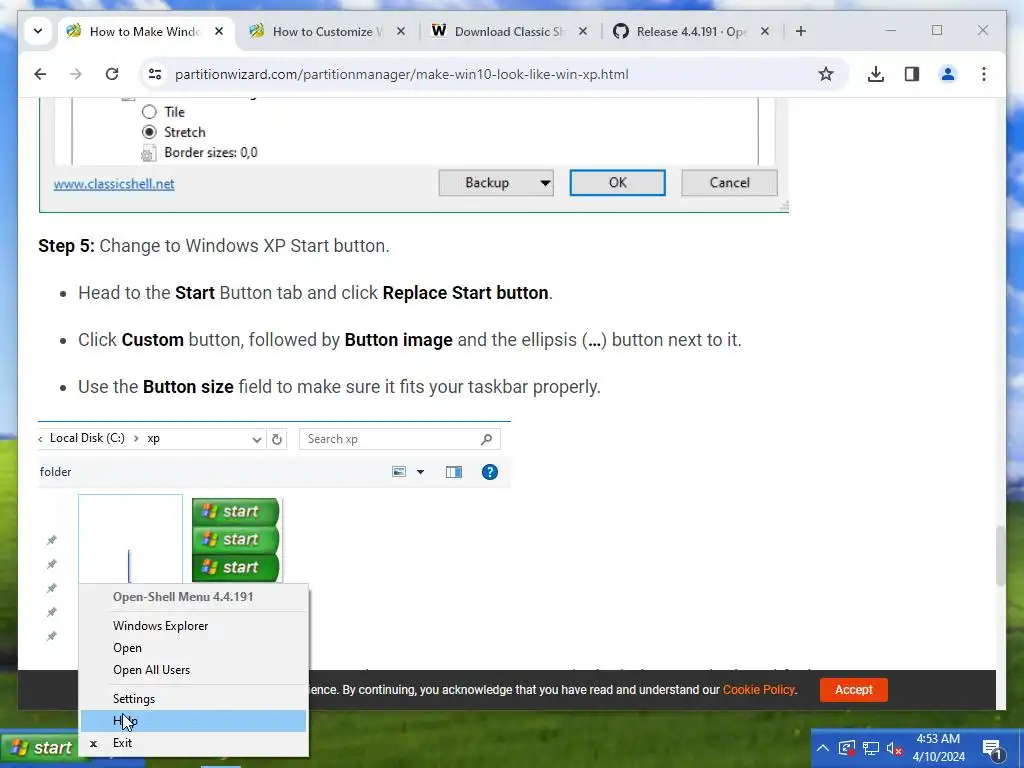Screen dimensions: 1024x768
Task: Click the security warning tray icon
Action: coord(846,748)
